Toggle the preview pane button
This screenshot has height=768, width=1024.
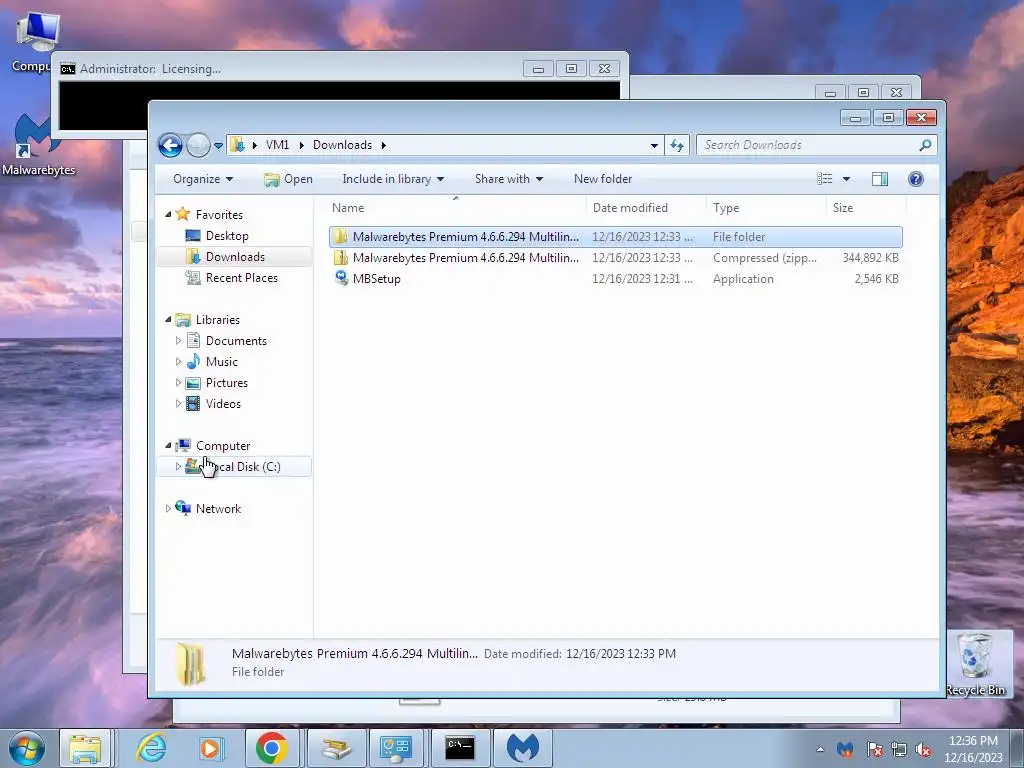(x=880, y=179)
